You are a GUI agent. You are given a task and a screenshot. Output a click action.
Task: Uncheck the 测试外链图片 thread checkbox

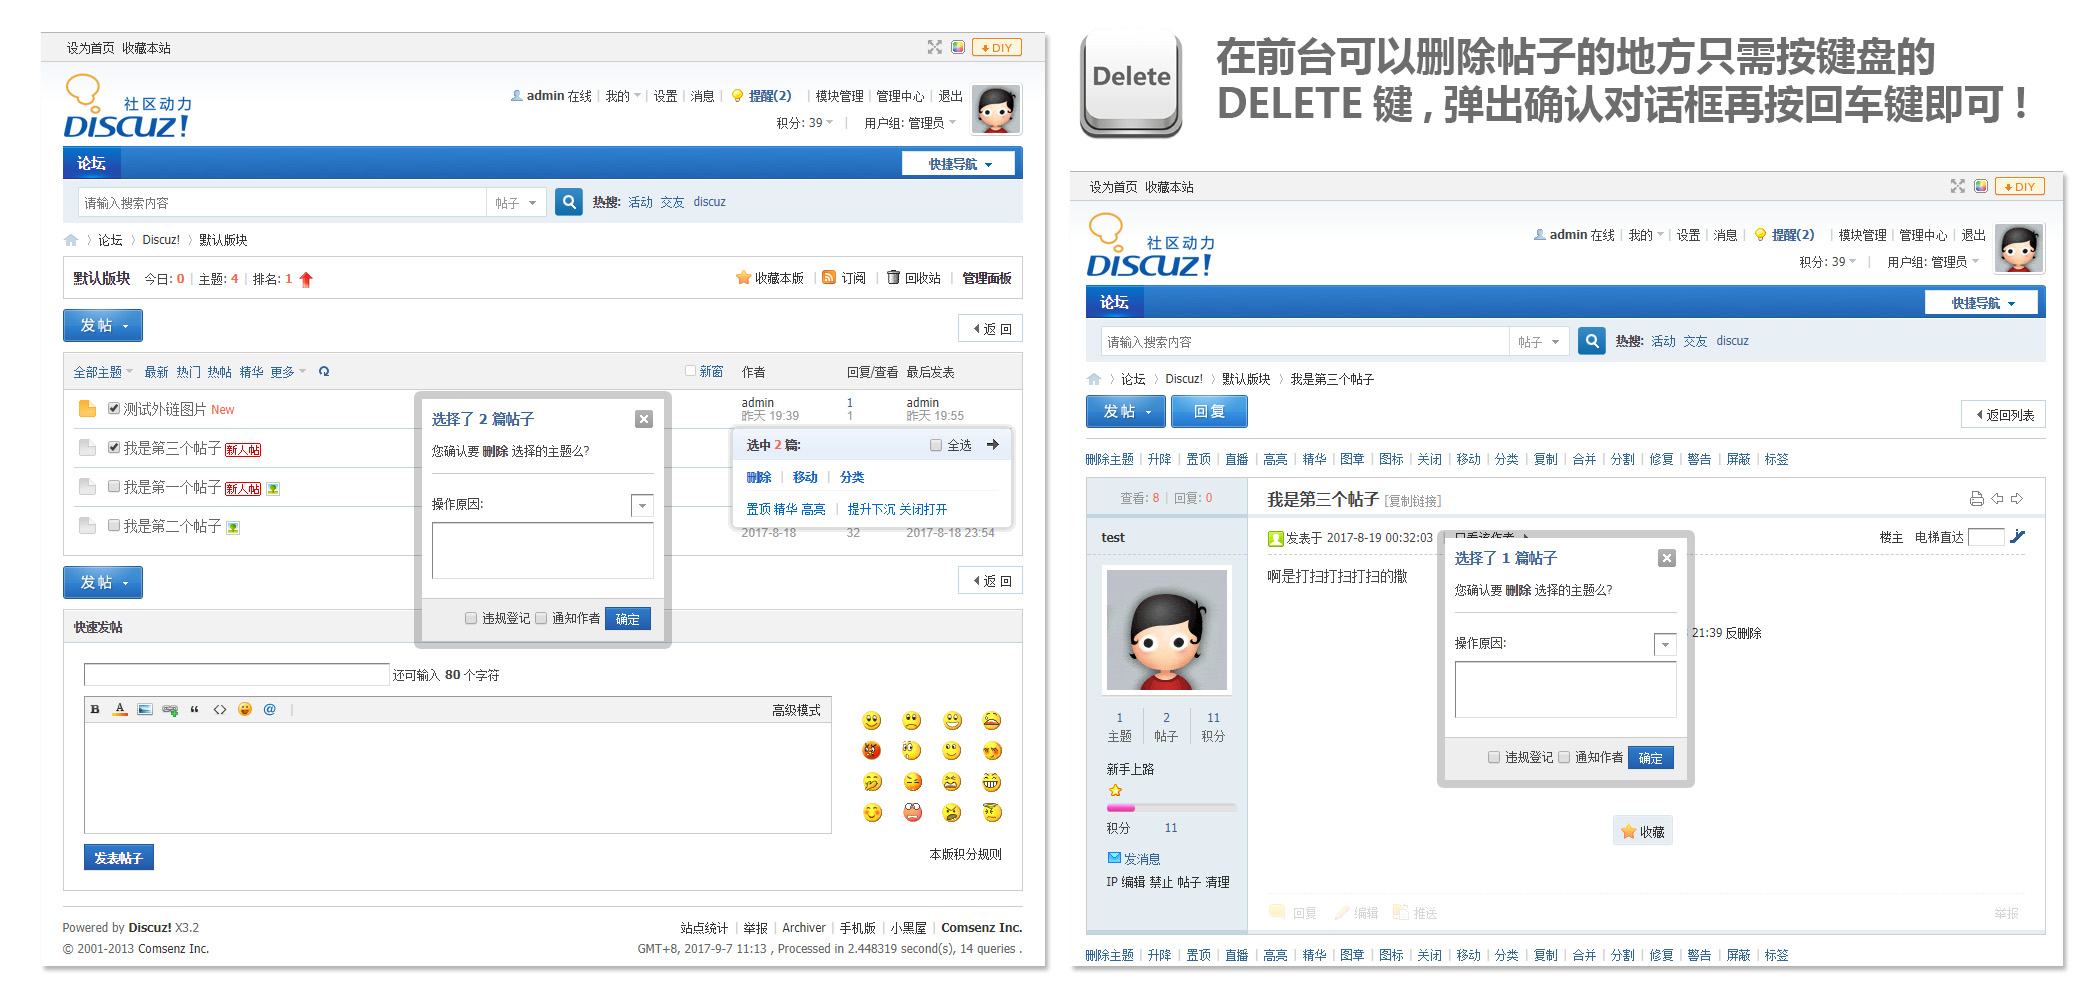point(114,409)
